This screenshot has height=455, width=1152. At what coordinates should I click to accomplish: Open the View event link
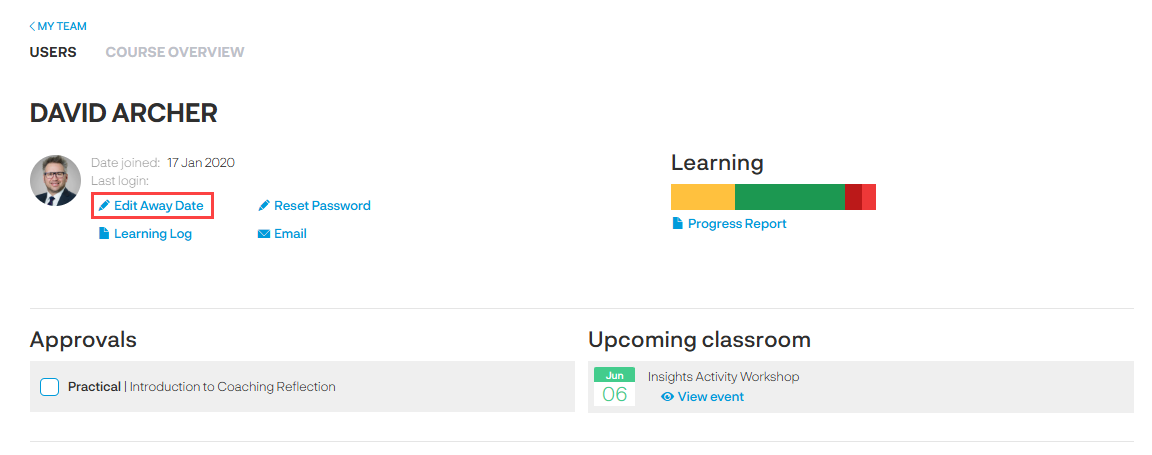pos(710,397)
